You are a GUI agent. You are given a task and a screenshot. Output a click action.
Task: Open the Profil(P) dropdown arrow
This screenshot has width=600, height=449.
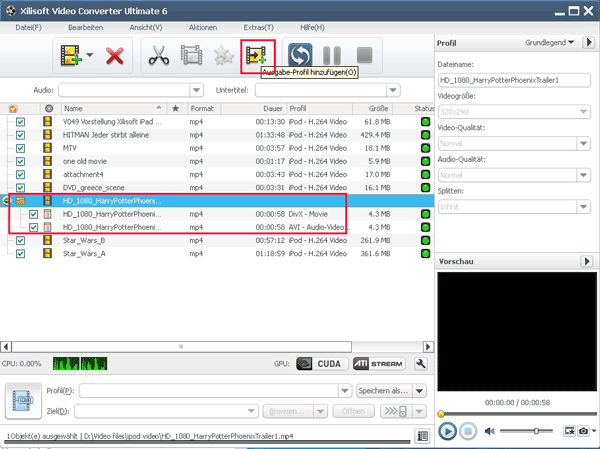coord(344,391)
